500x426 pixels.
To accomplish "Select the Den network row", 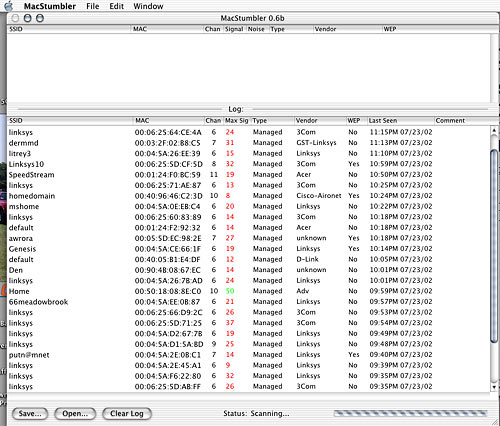I will (x=249, y=270).
